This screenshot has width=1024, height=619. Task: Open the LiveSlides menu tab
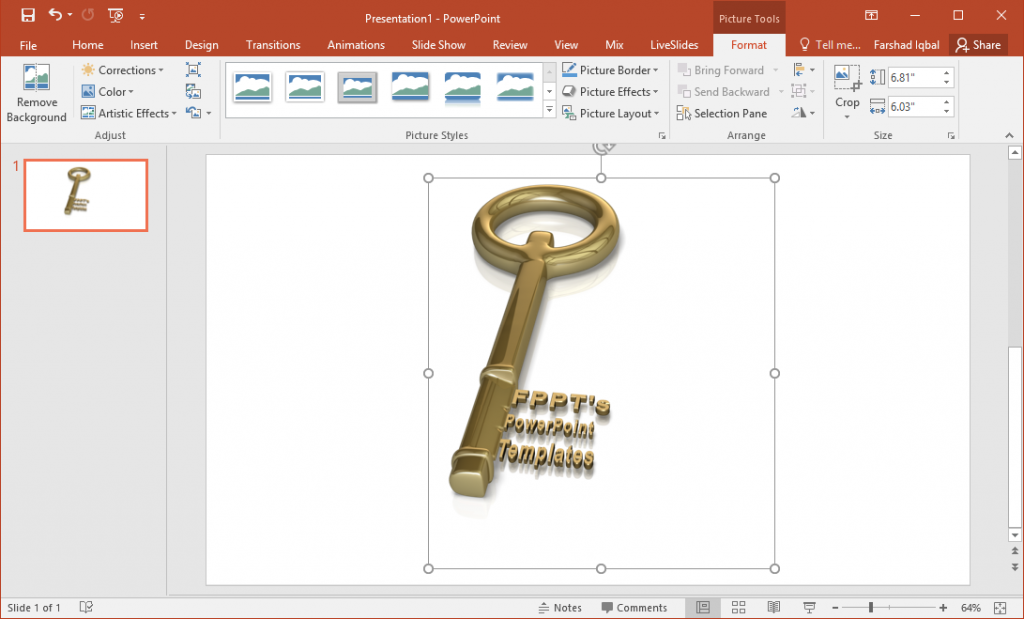tap(673, 44)
